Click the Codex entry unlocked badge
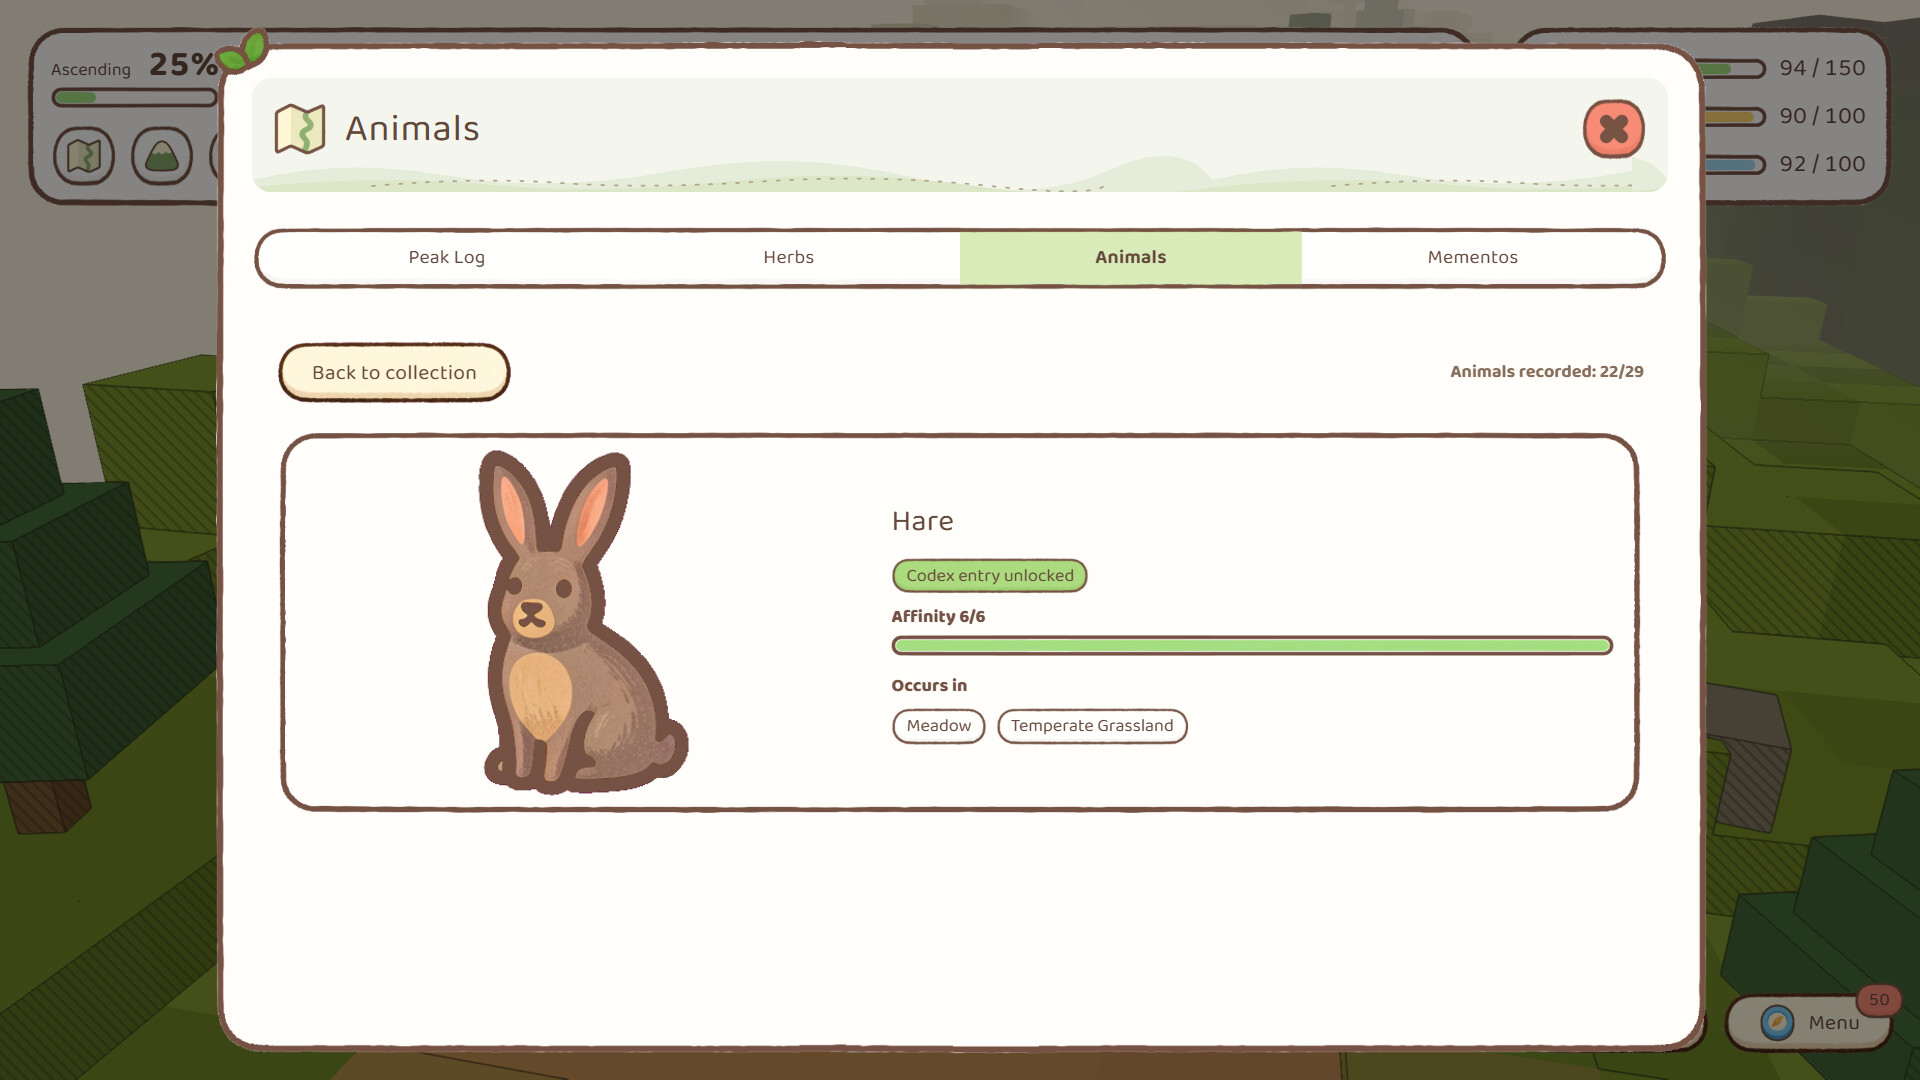The image size is (1920, 1080). pos(989,576)
